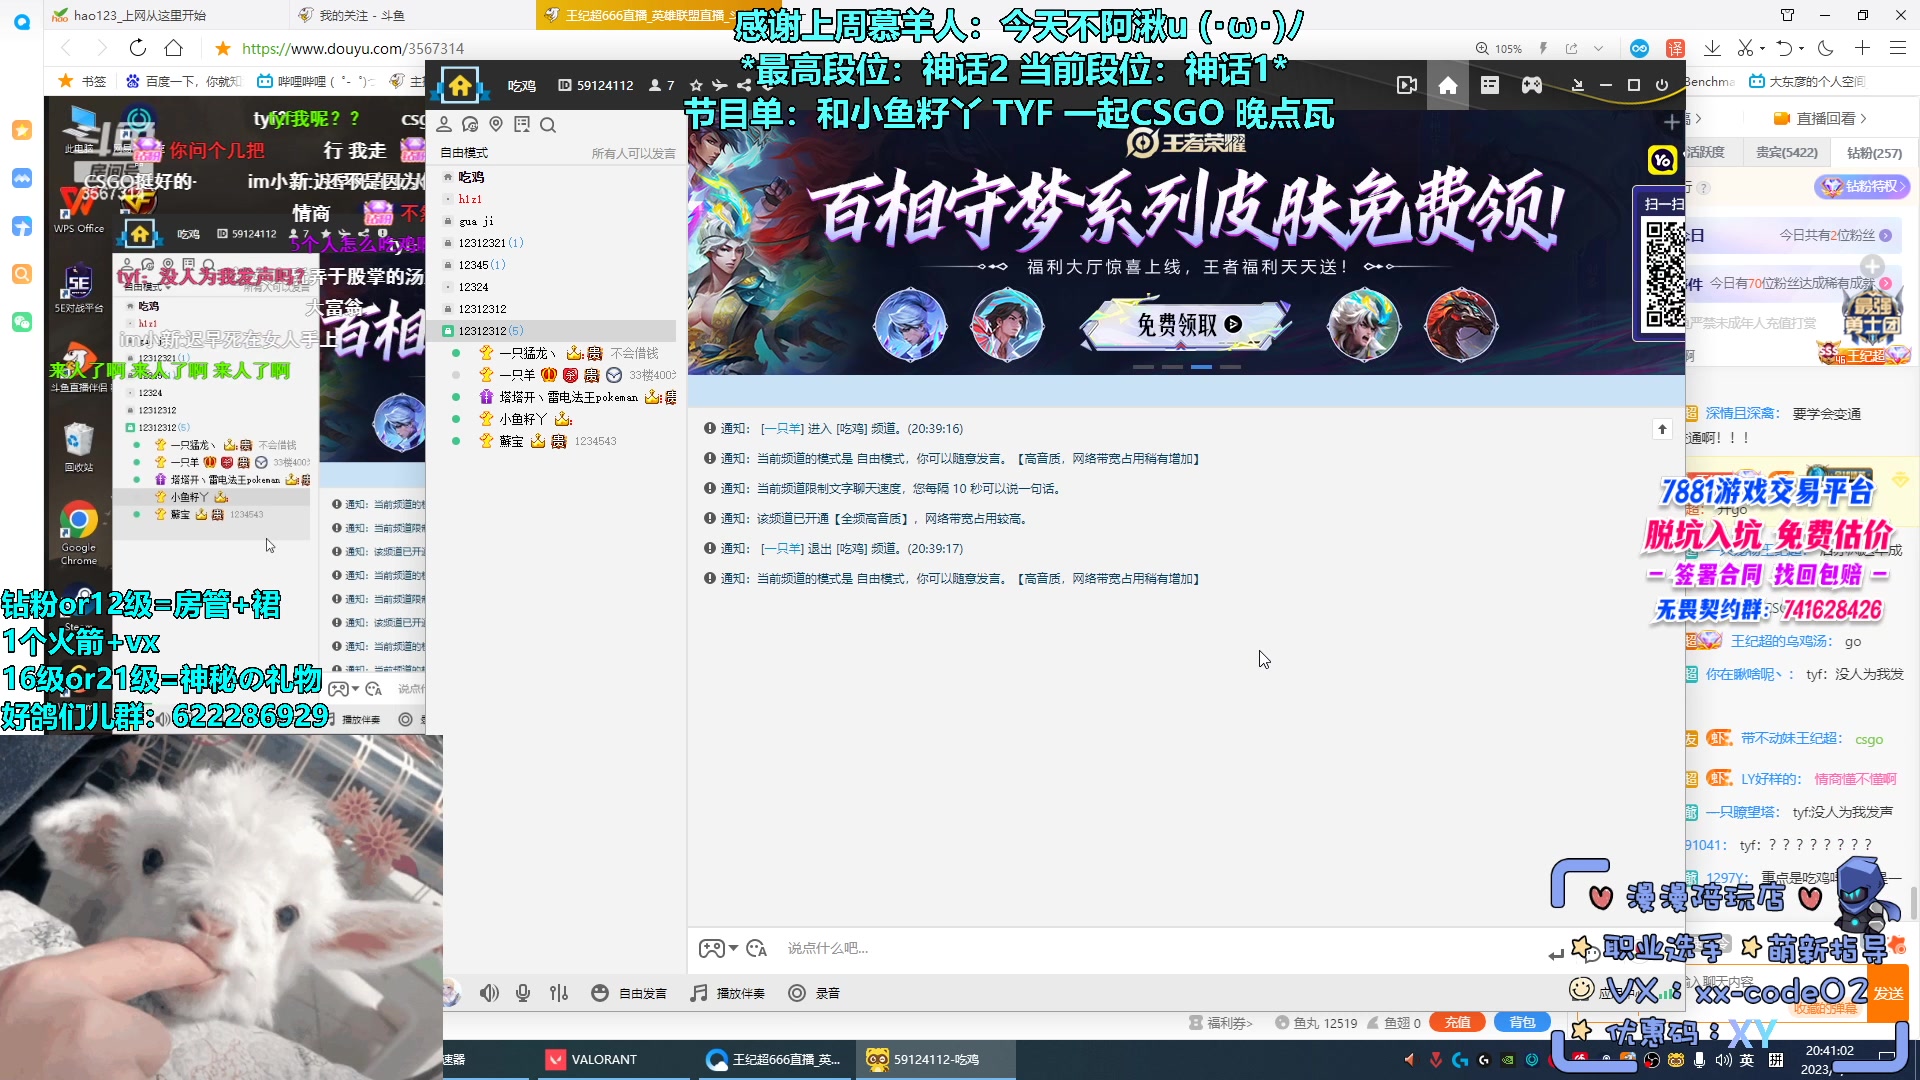The image size is (1920, 1080).
Task: Click the browser reload button
Action: [x=138, y=48]
